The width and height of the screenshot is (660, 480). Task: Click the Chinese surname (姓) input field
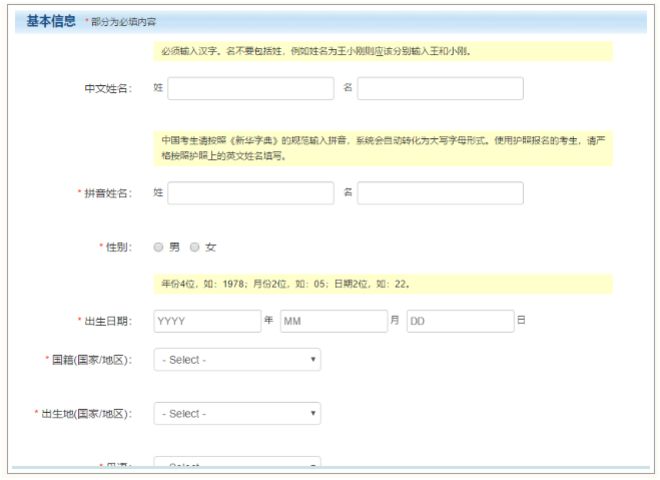pyautogui.click(x=250, y=88)
